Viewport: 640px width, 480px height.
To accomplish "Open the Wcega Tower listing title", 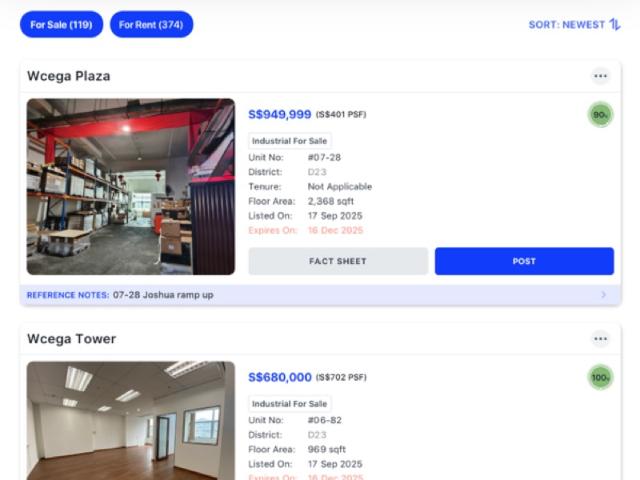I will click(x=71, y=339).
